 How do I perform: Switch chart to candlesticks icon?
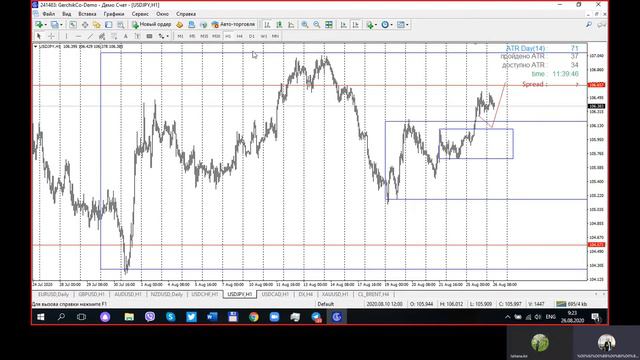pyautogui.click(x=279, y=25)
